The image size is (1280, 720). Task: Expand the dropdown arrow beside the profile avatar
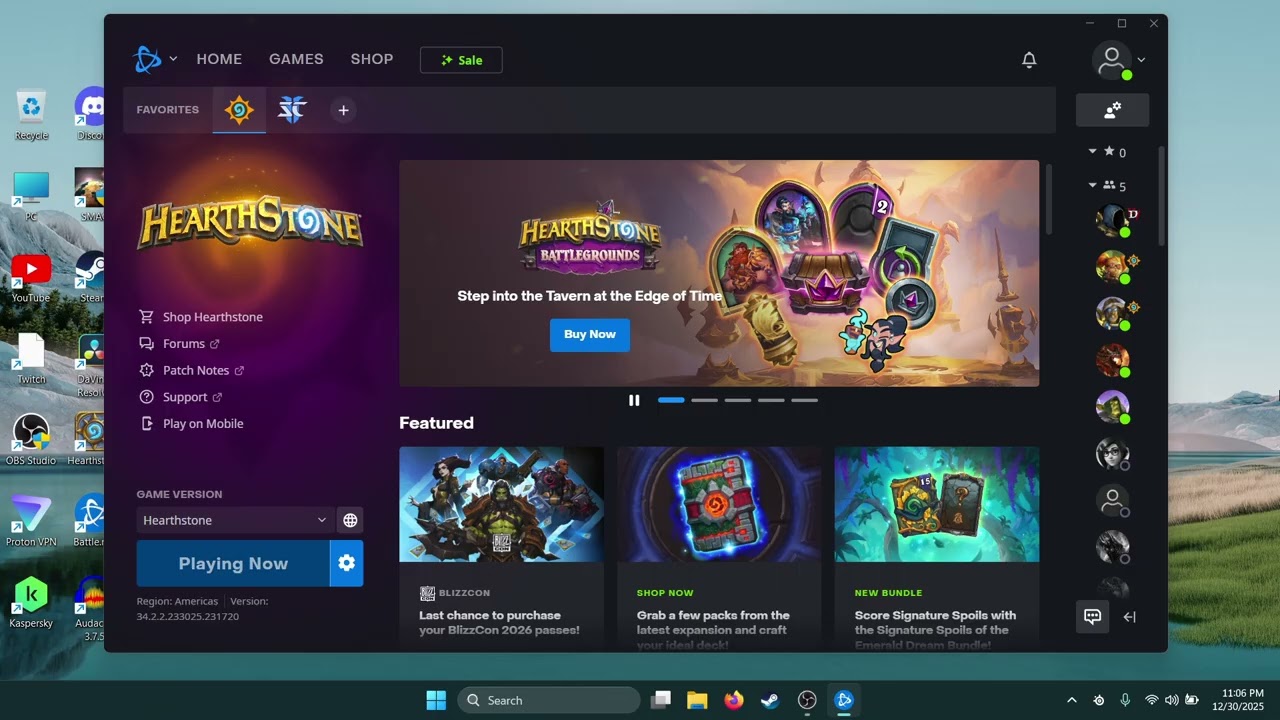click(x=1141, y=60)
